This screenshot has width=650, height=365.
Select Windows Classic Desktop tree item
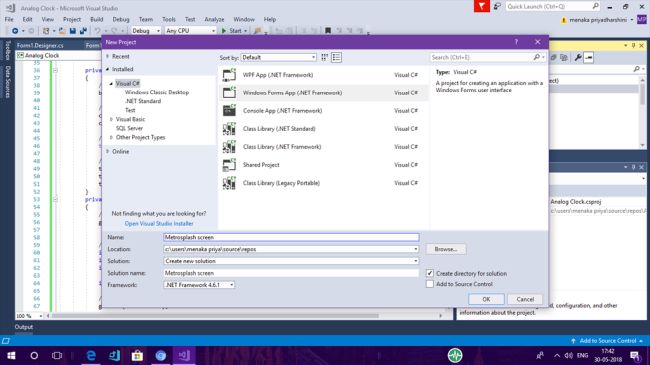(x=157, y=92)
